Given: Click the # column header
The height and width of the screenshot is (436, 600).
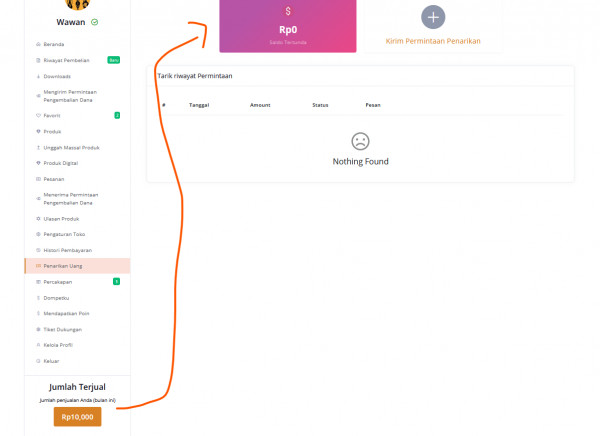Looking at the screenshot, I should point(164,105).
